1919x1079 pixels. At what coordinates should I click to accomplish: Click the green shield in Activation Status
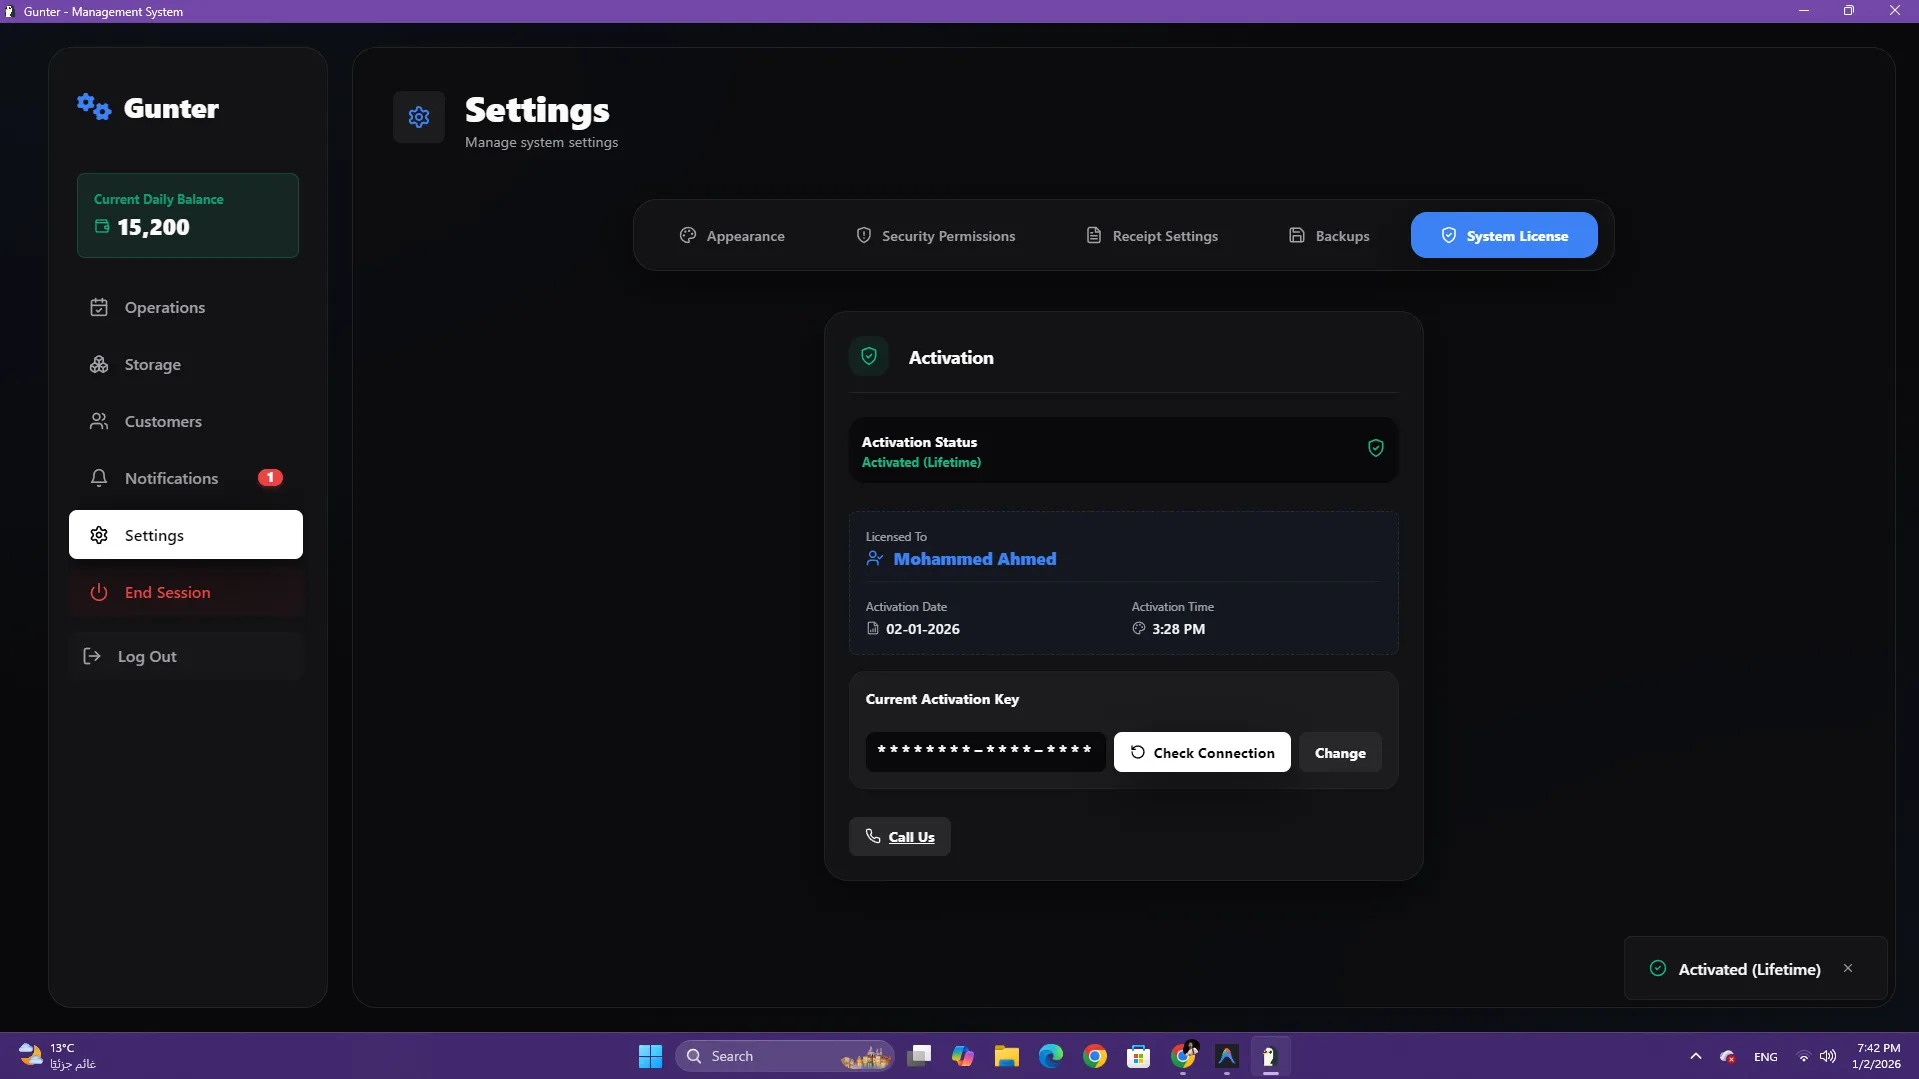[1376, 448]
